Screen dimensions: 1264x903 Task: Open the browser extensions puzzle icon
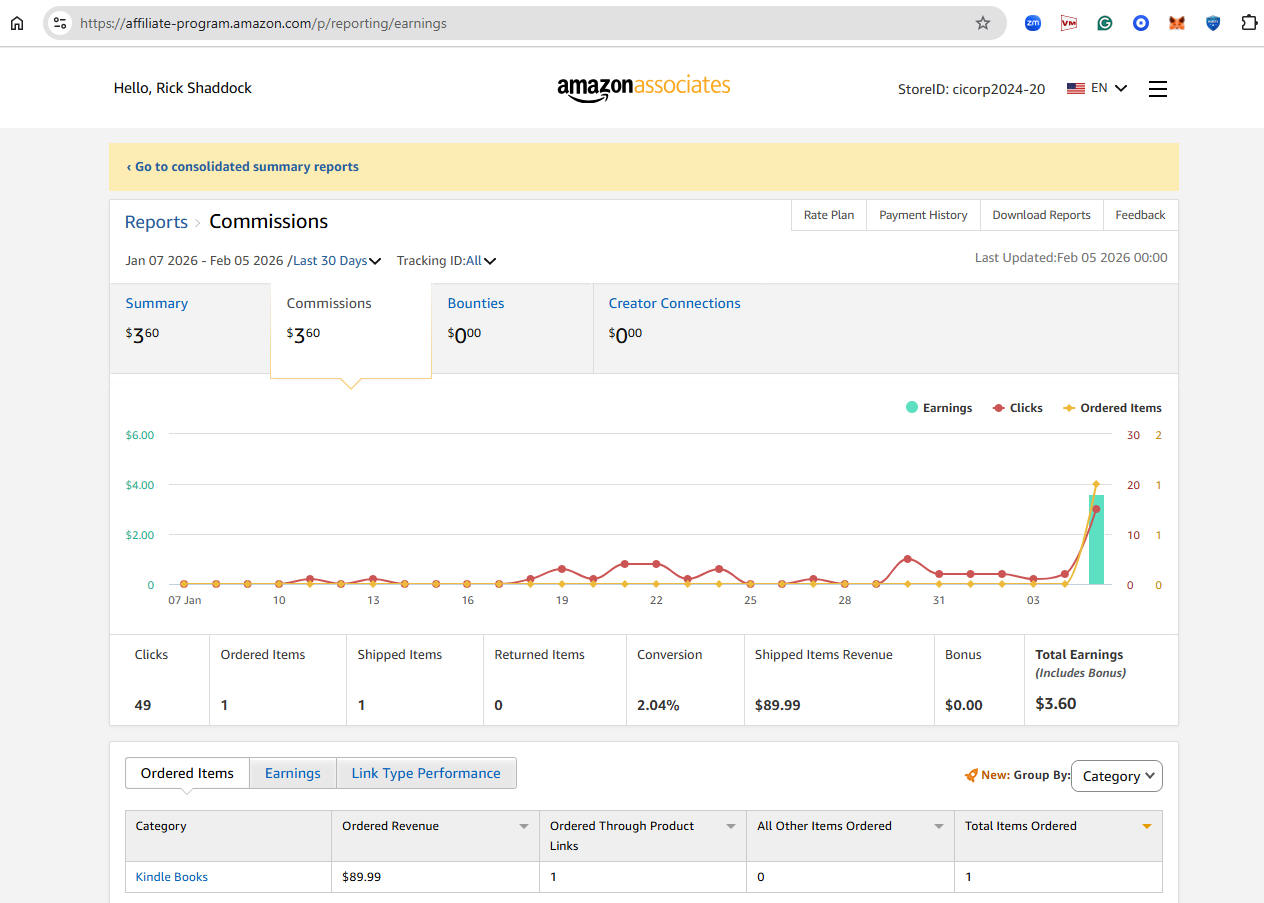point(1248,23)
